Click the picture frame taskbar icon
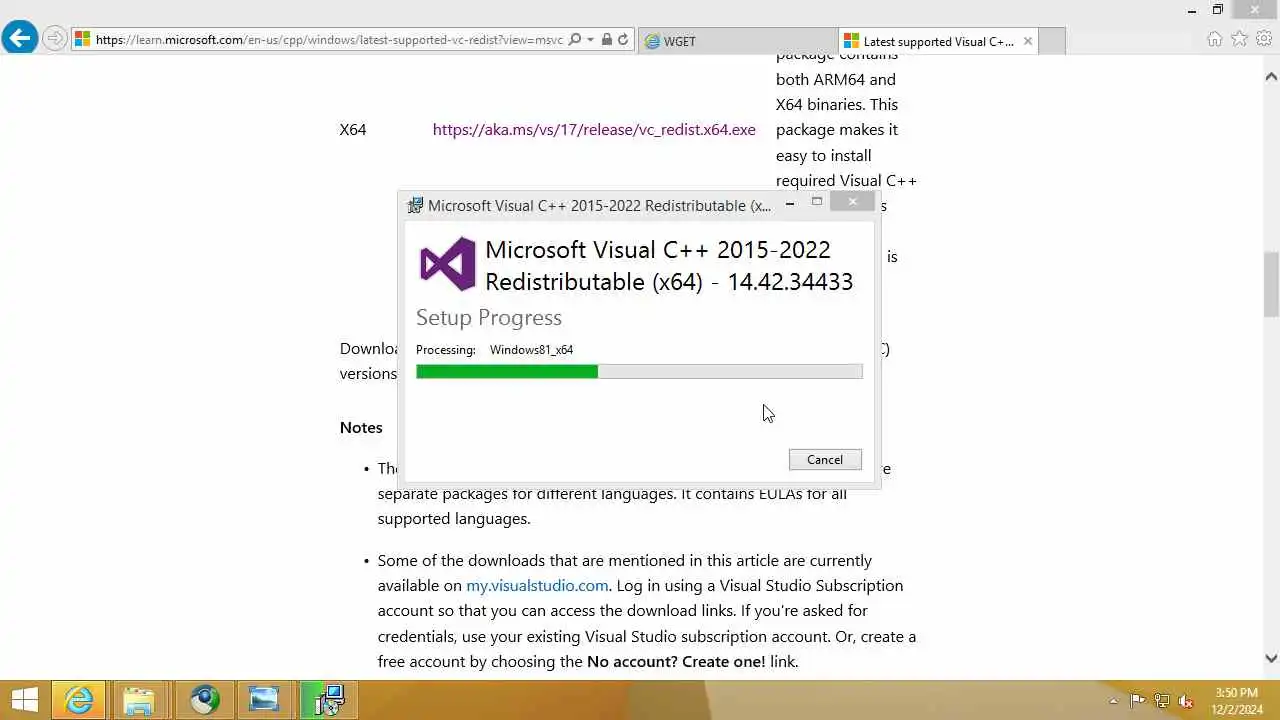The width and height of the screenshot is (1280, 720). click(x=265, y=700)
